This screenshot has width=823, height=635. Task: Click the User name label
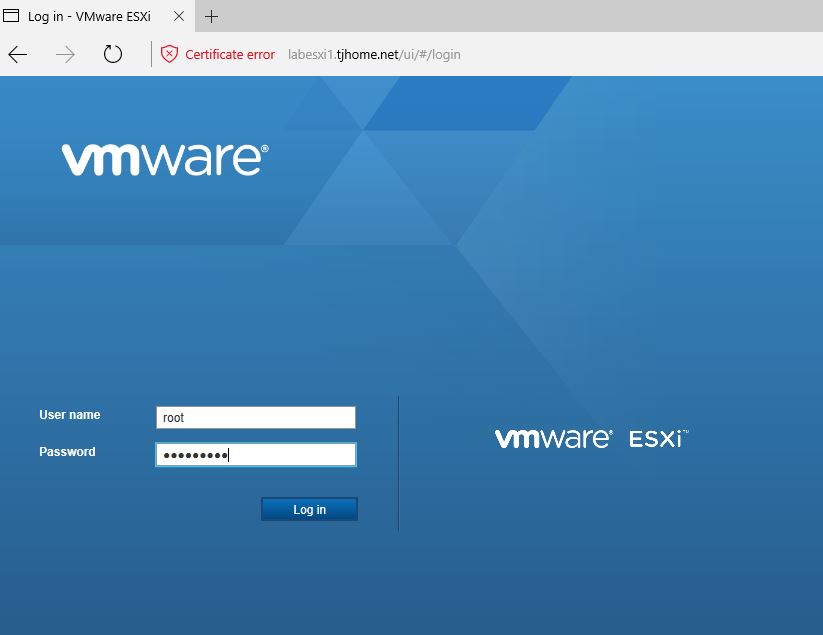(70, 415)
